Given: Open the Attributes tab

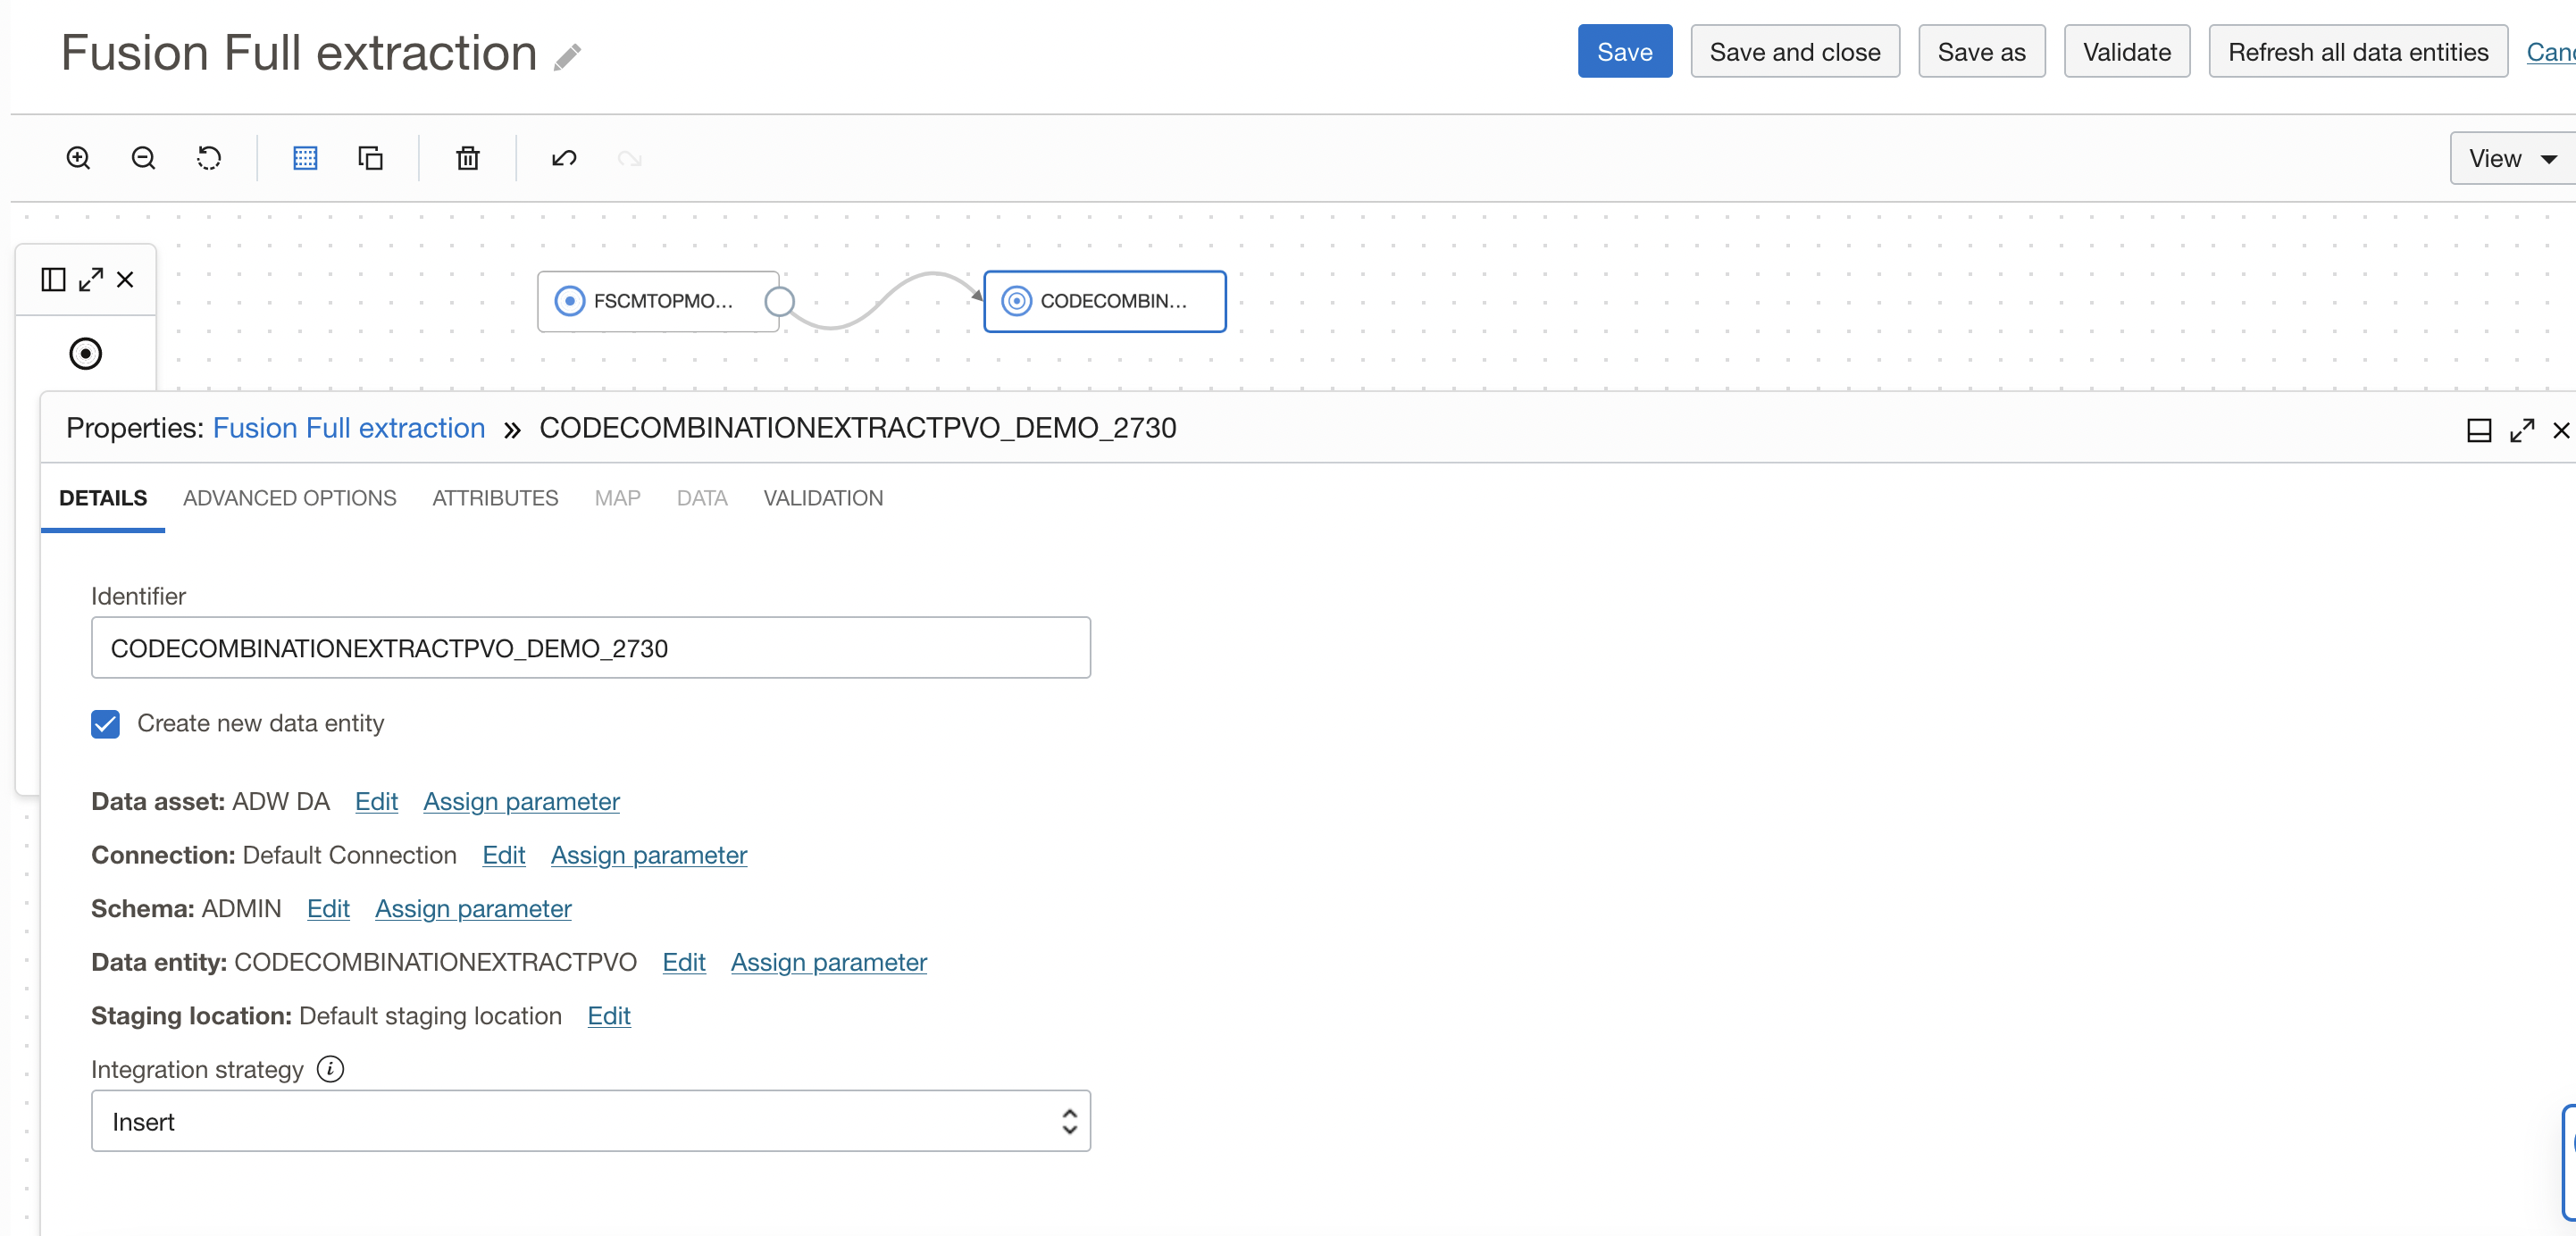Looking at the screenshot, I should tap(495, 498).
